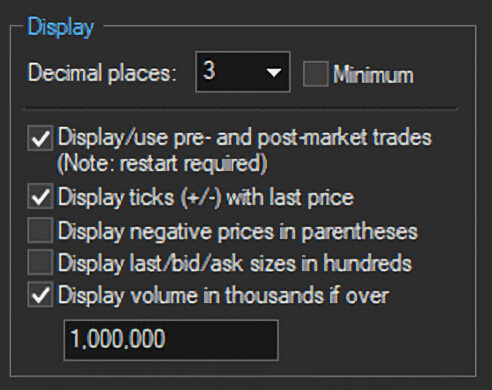Enable the Minimum decimal places checkbox

pos(315,74)
